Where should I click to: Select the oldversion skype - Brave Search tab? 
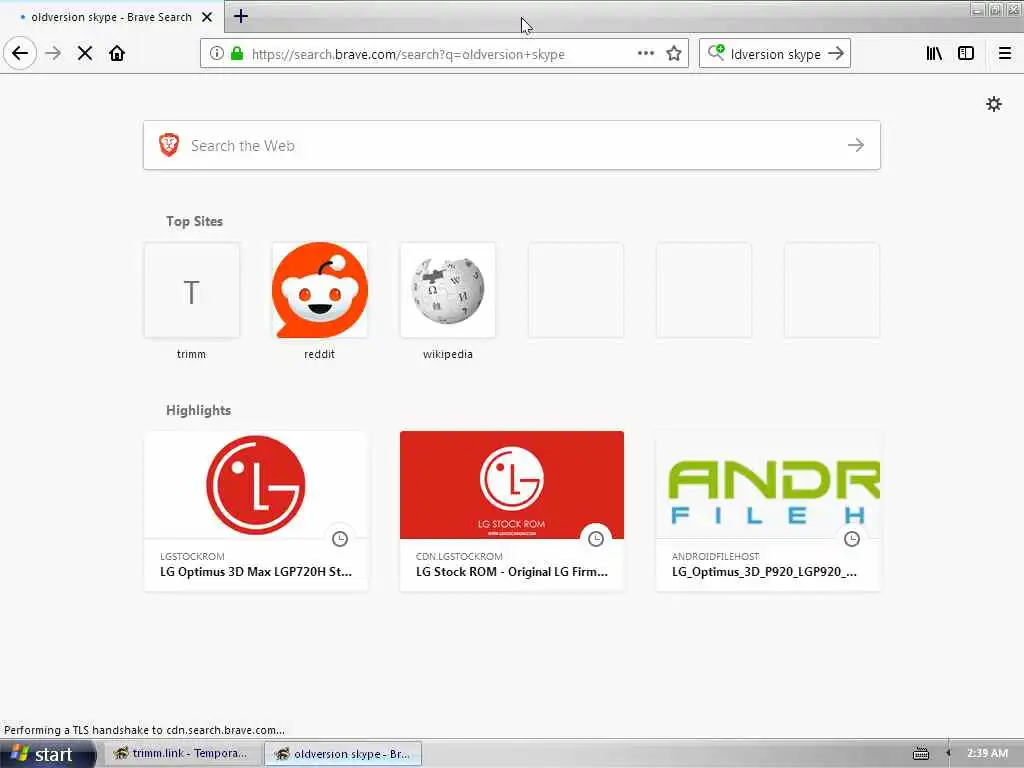111,17
